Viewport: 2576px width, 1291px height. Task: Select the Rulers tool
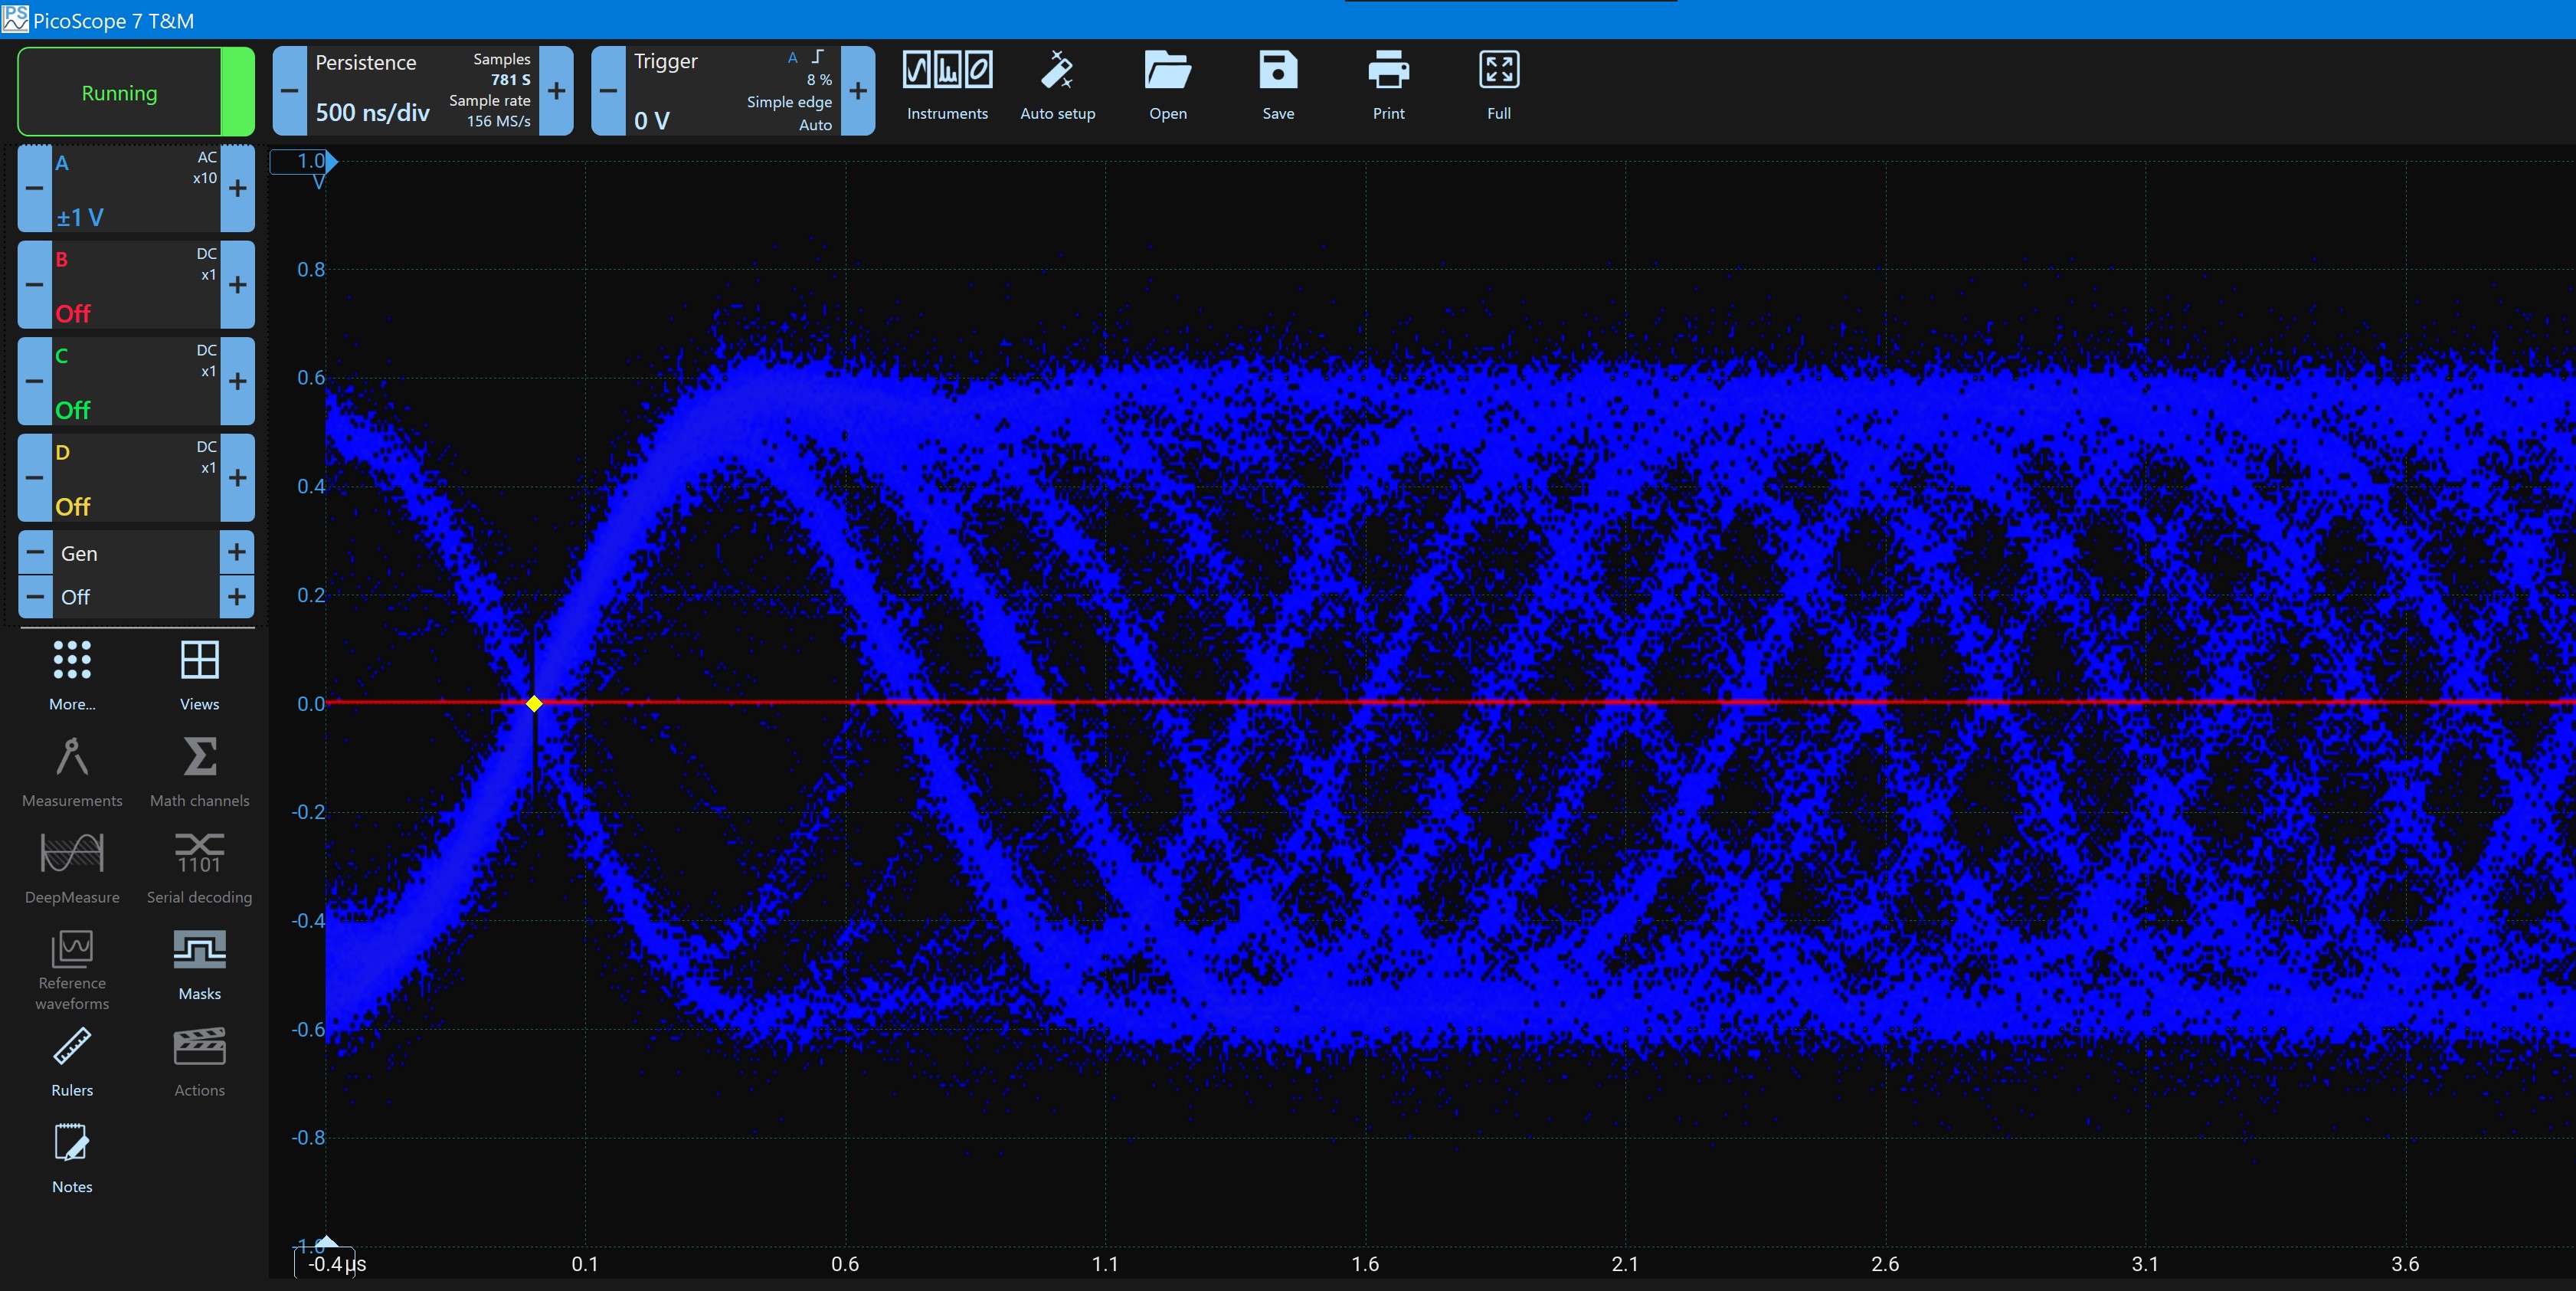click(x=71, y=1060)
